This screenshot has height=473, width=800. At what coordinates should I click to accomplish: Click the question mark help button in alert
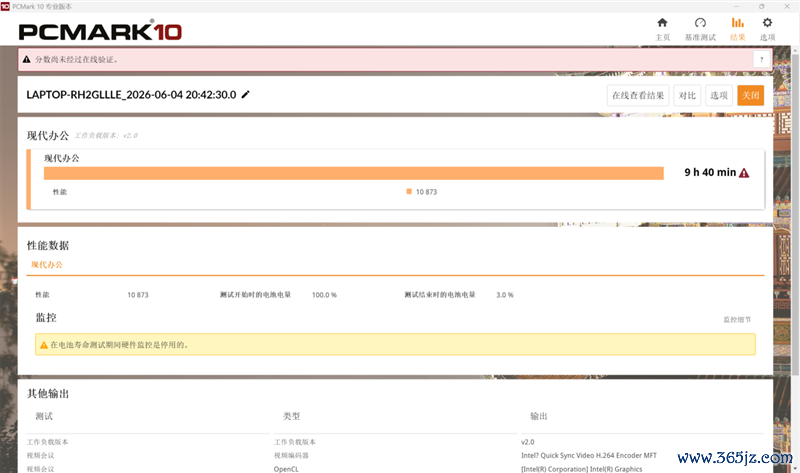tap(762, 60)
